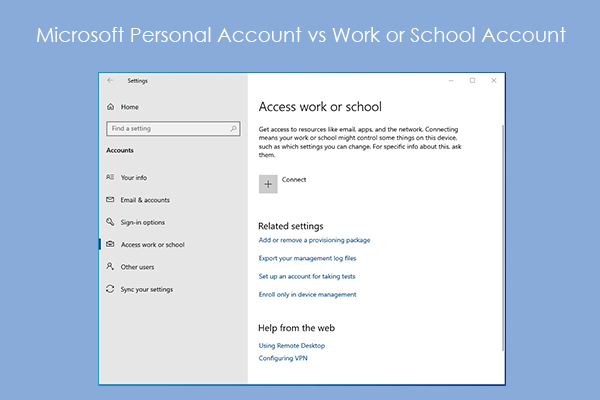Click the search magnifier icon

[x=233, y=129]
